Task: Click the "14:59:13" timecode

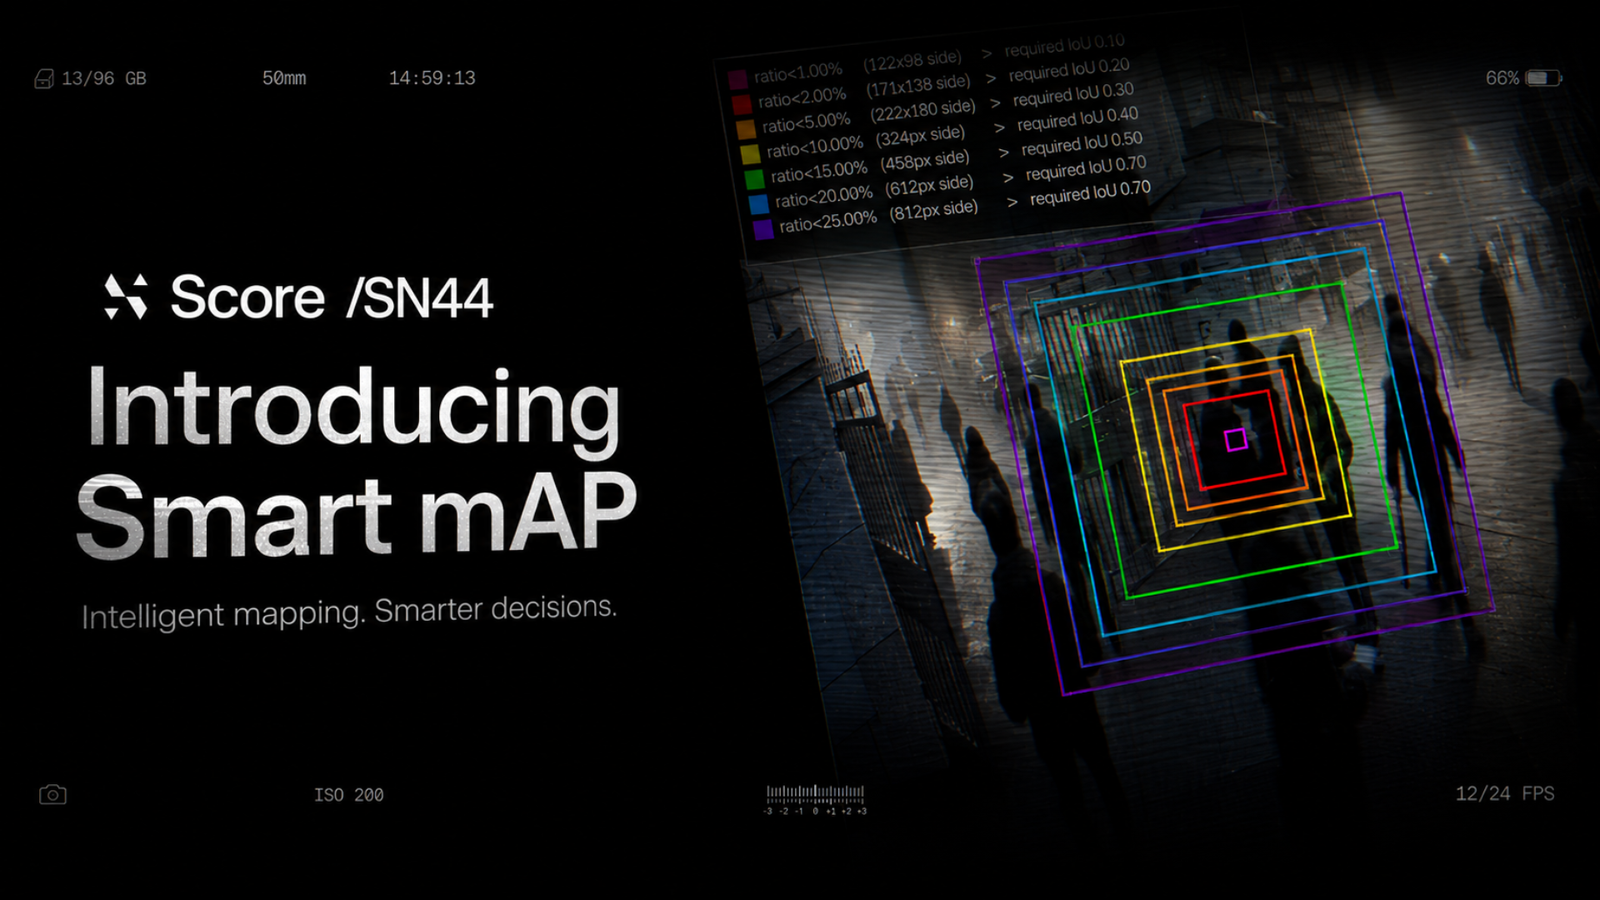Action: [x=432, y=78]
